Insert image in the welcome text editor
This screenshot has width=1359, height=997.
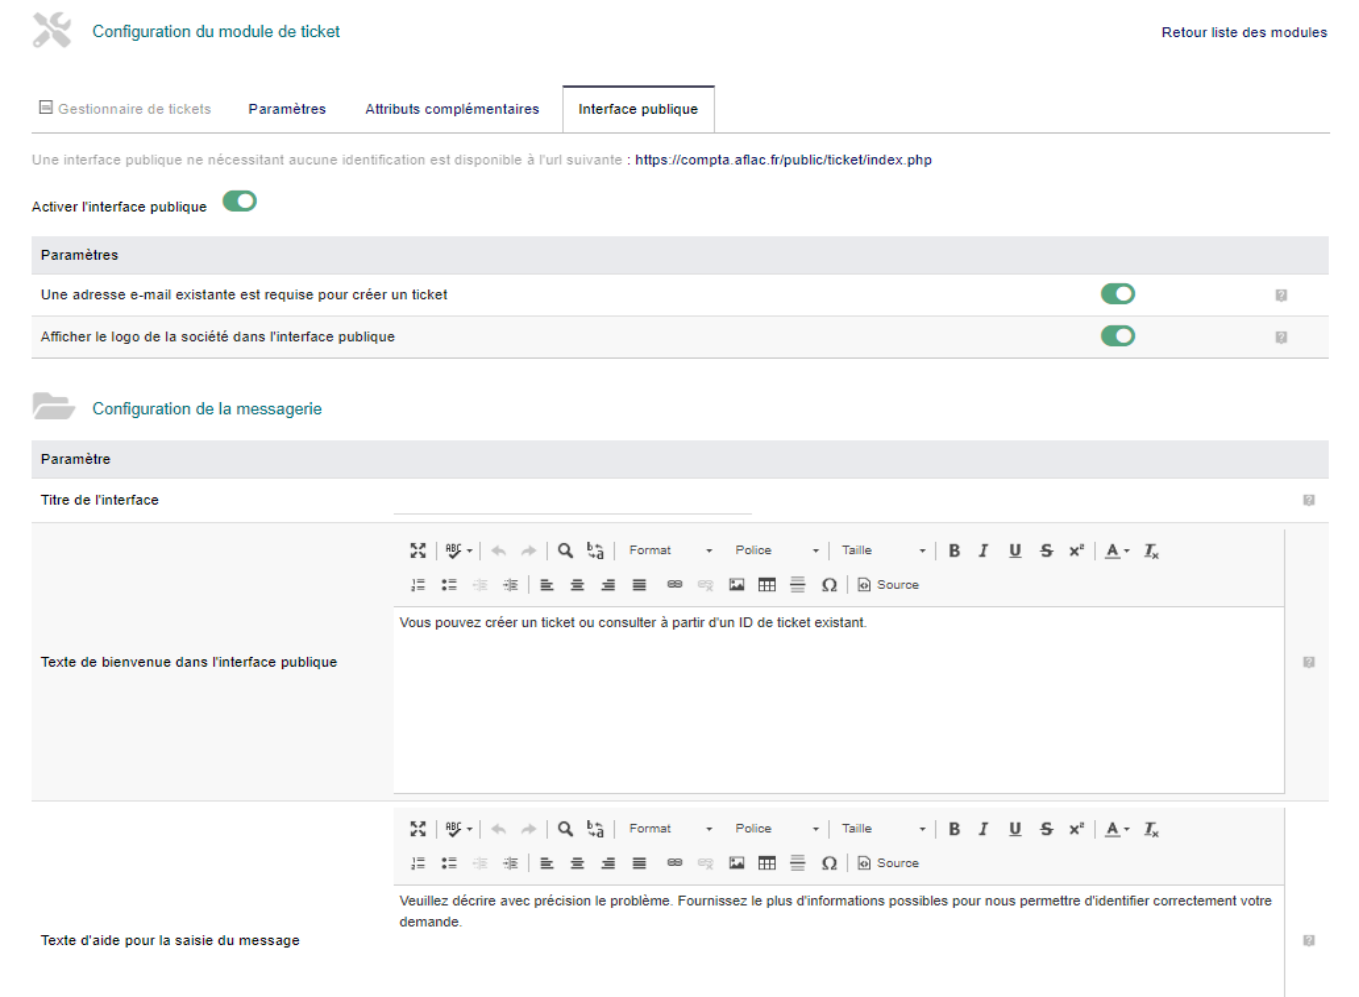tap(737, 585)
